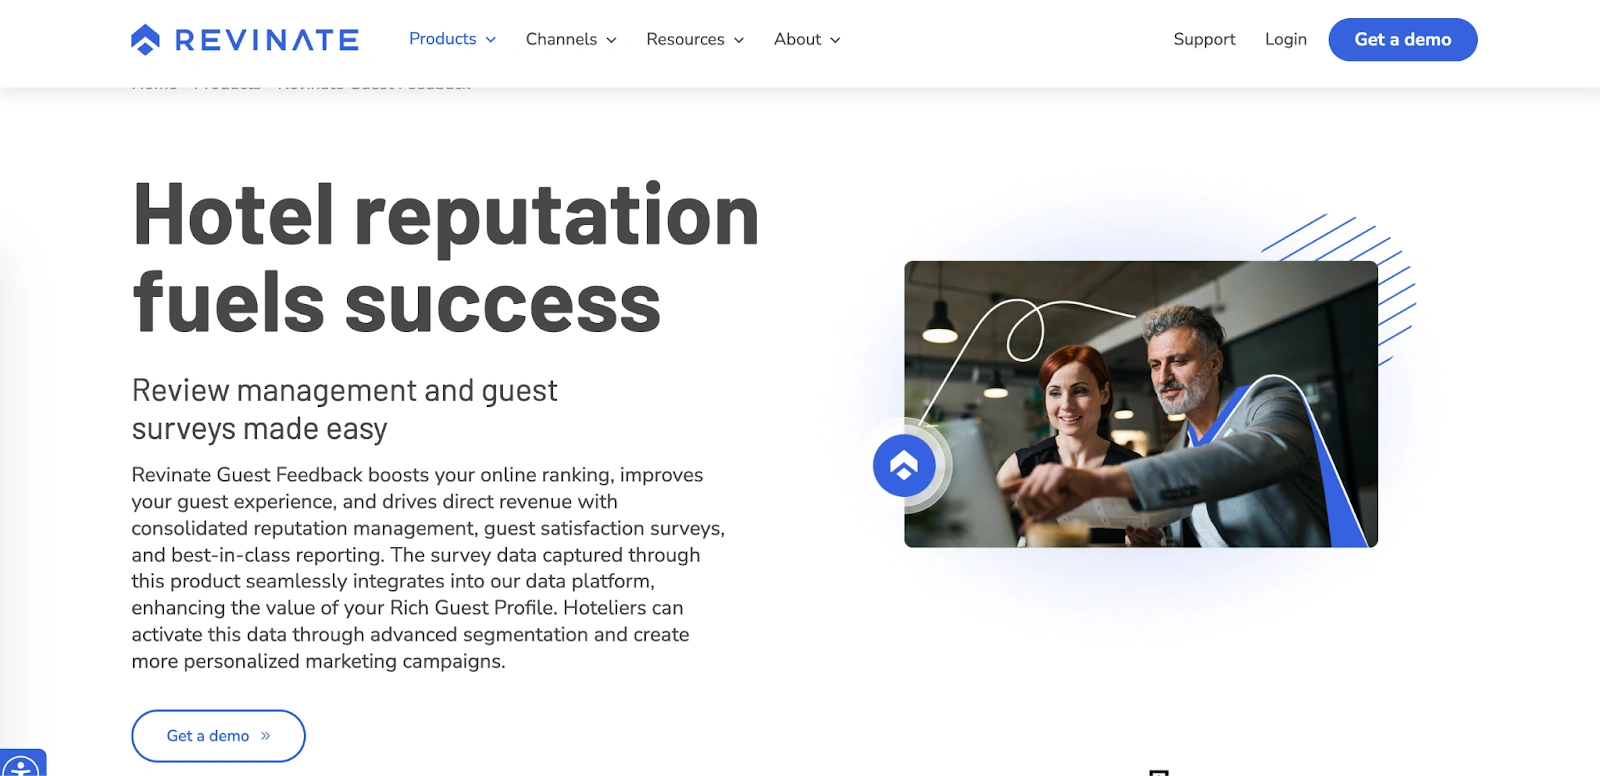The height and width of the screenshot is (776, 1600).
Task: Open the Products menu
Action: 452,39
